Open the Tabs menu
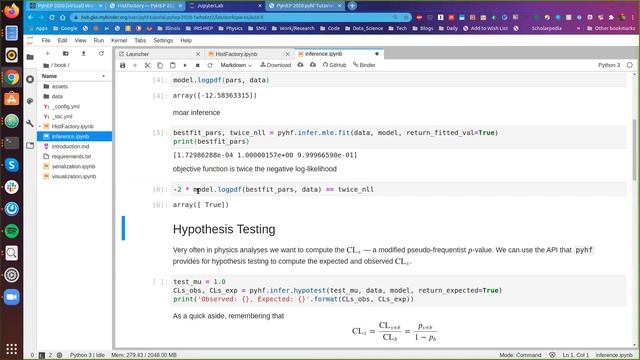This screenshot has width=640, height=360. click(140, 40)
